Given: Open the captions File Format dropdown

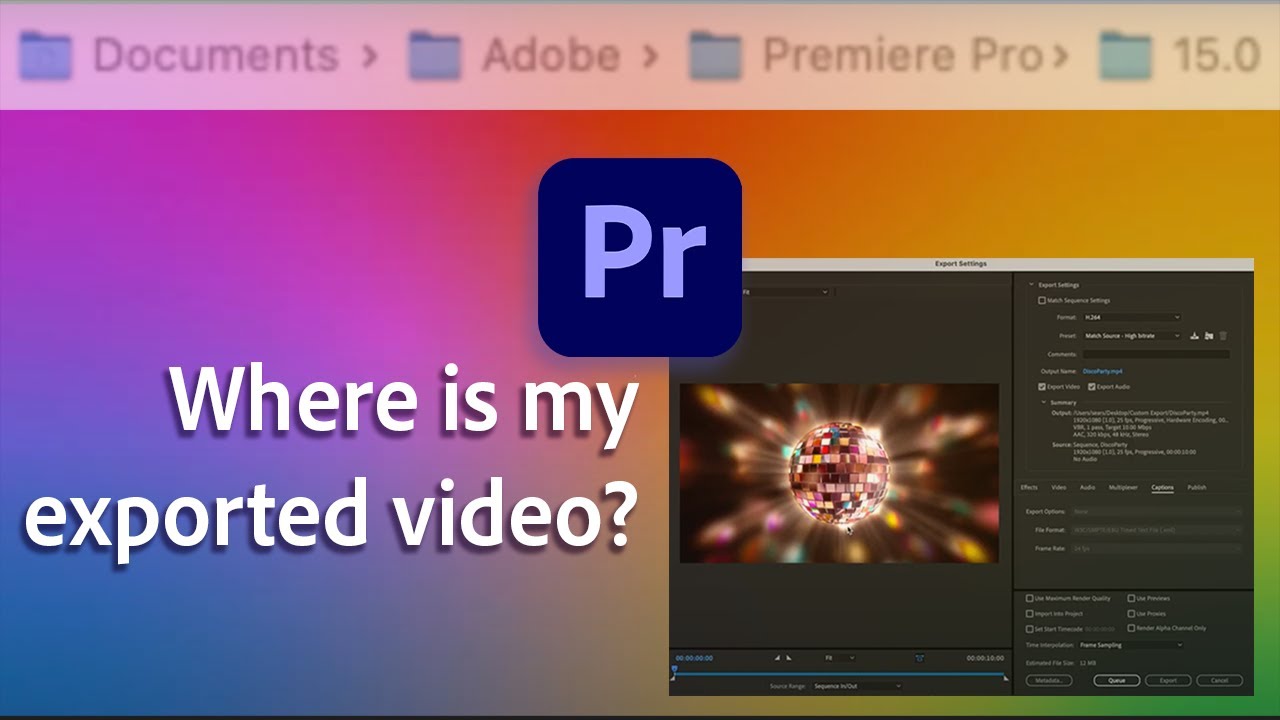Looking at the screenshot, I should tap(1157, 530).
